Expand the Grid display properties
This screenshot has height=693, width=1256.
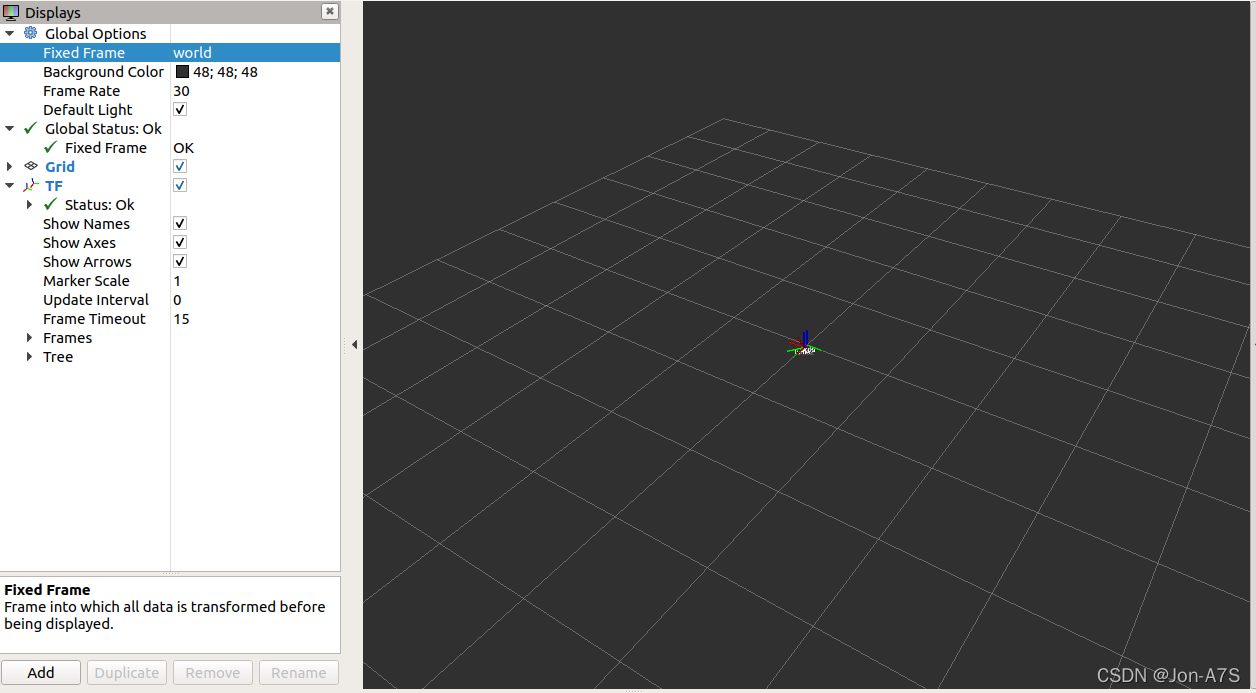[x=10, y=166]
